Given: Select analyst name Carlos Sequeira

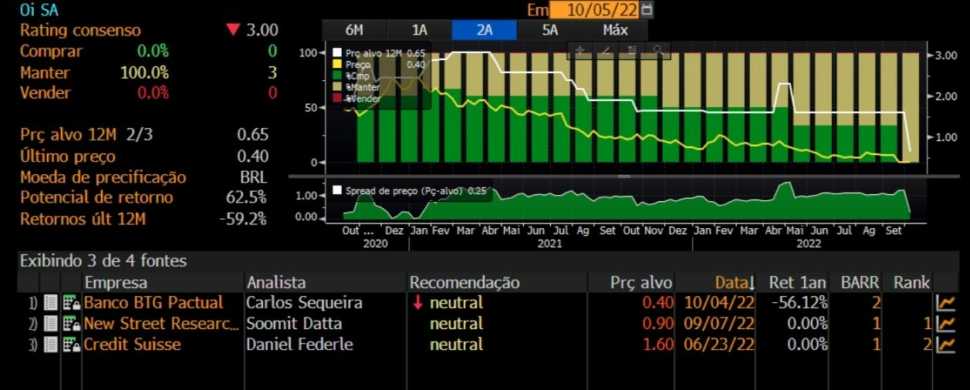Looking at the screenshot, I should click(304, 303).
